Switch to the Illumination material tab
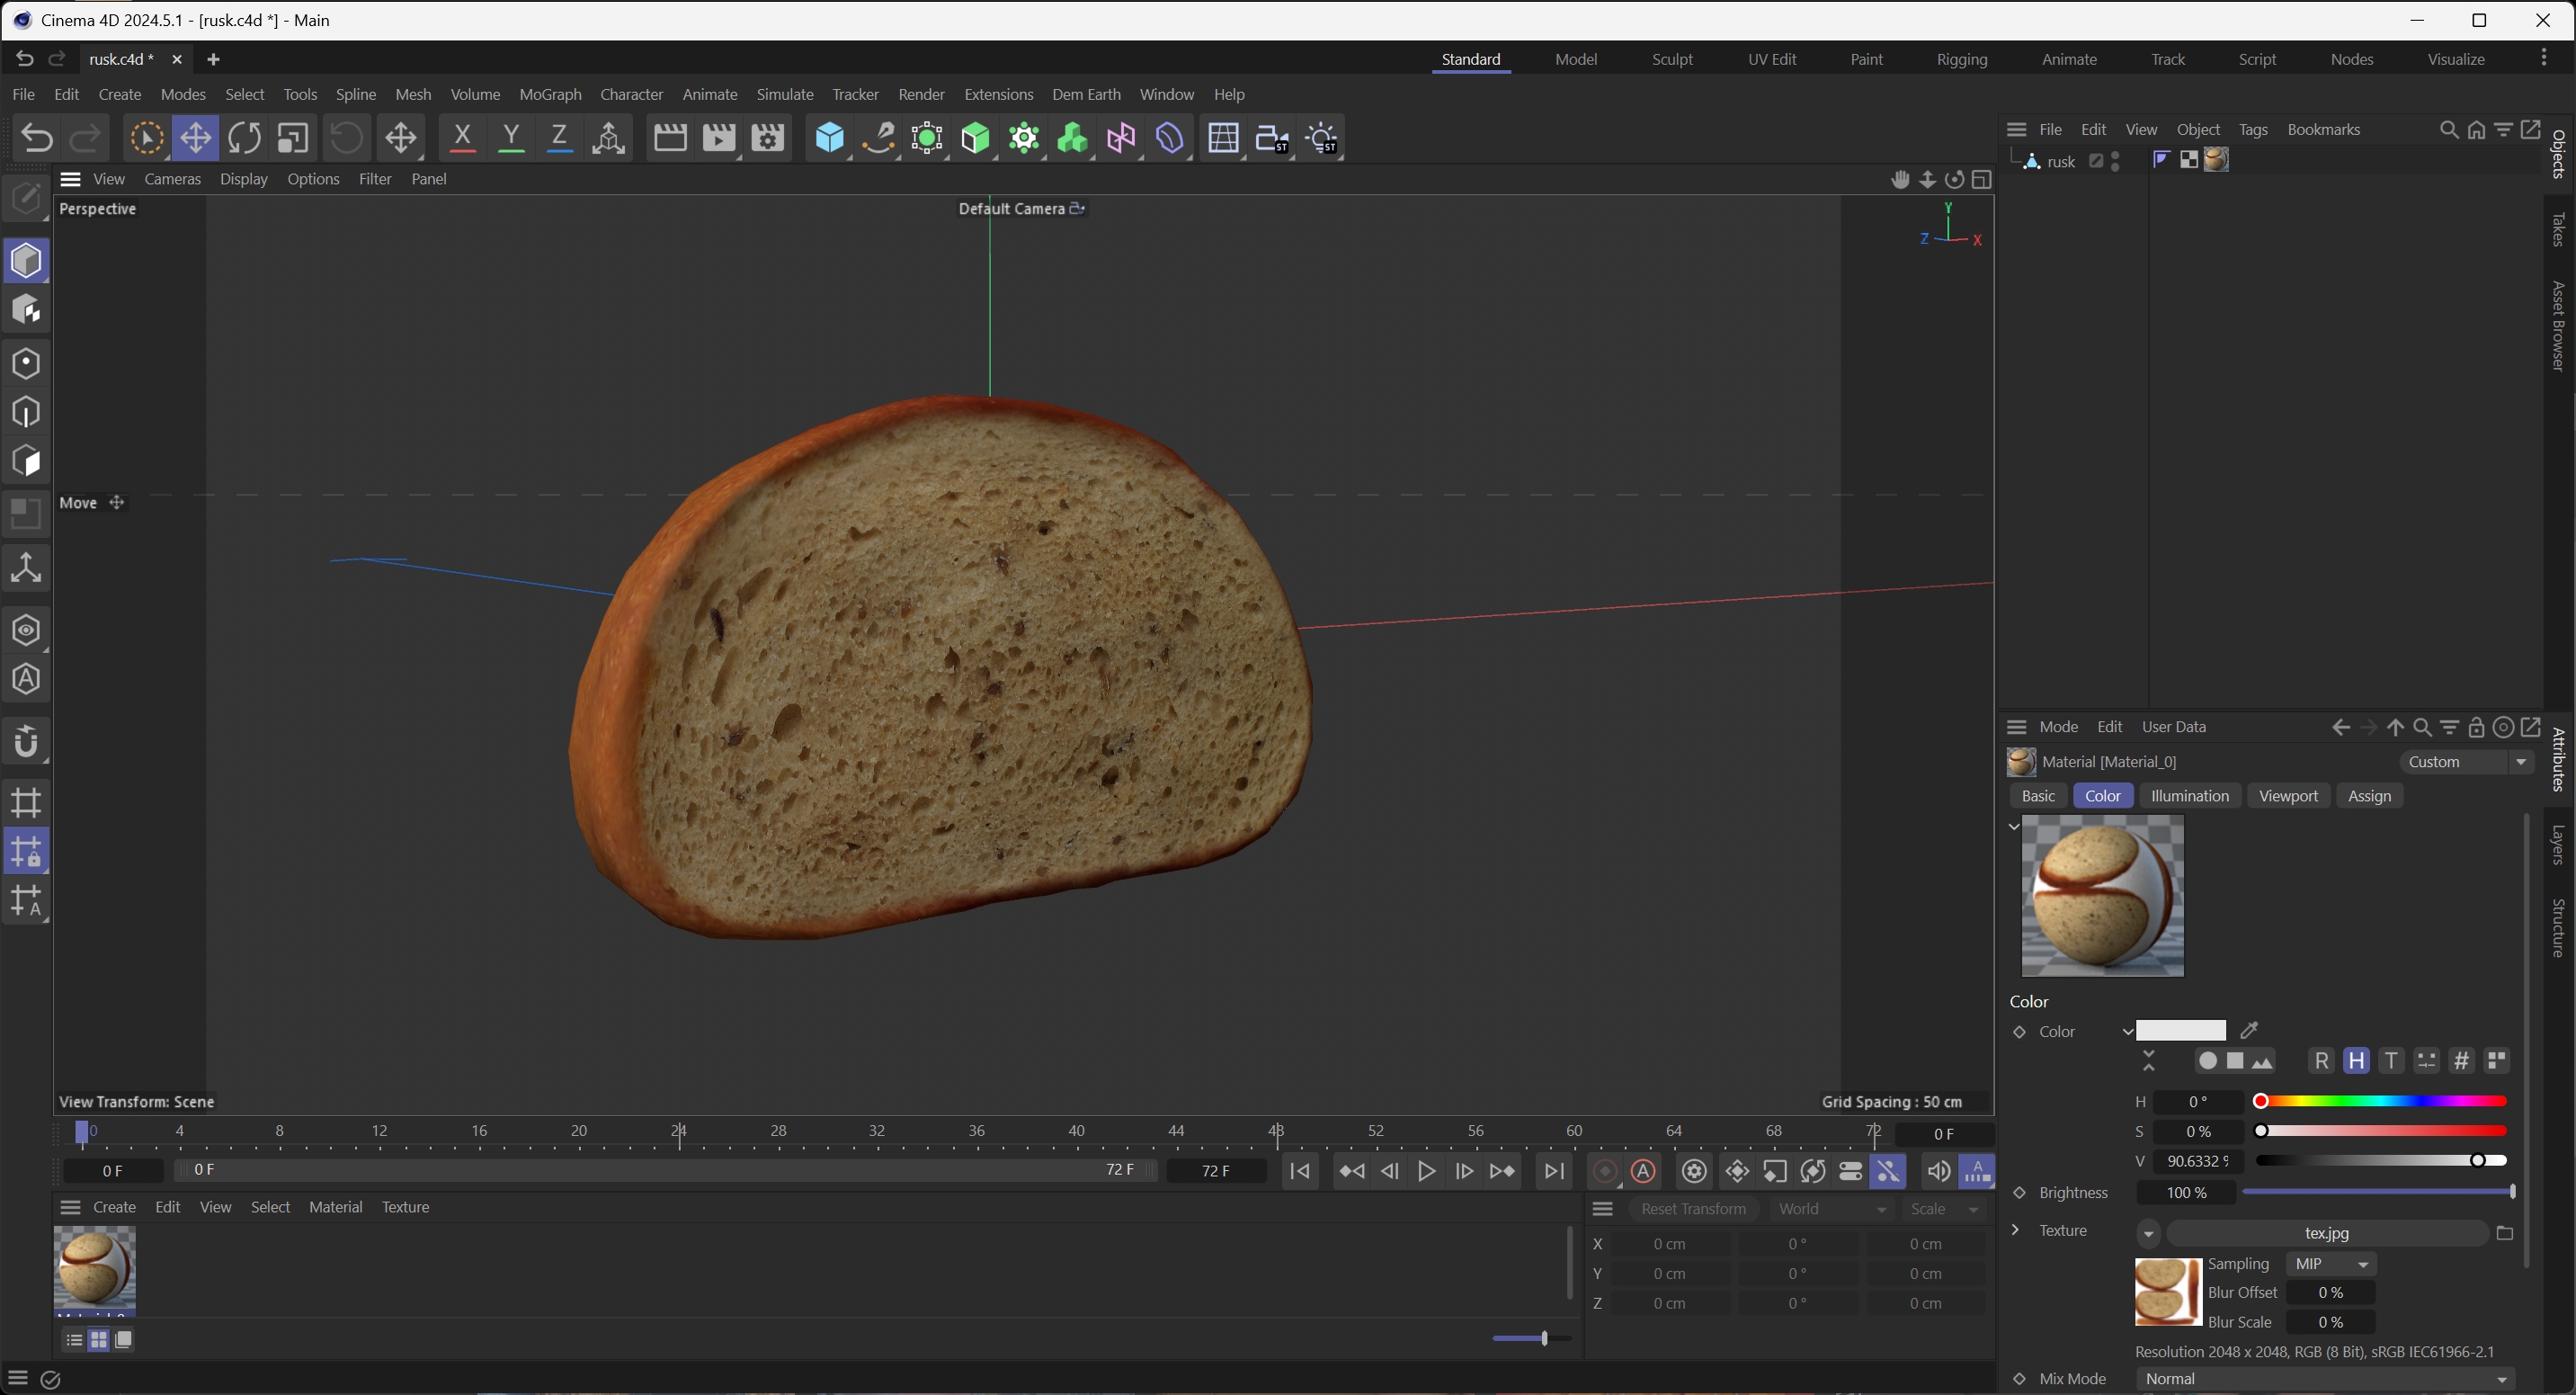The image size is (2576, 1395). pos(2189,796)
